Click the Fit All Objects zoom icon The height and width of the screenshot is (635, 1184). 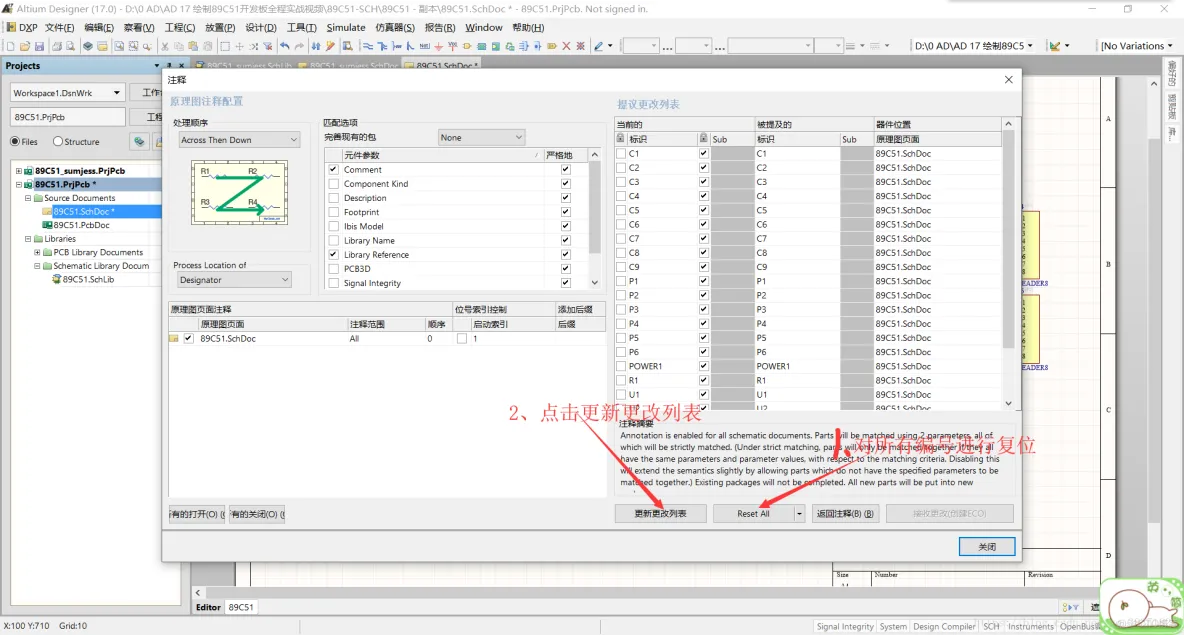[x=119, y=46]
